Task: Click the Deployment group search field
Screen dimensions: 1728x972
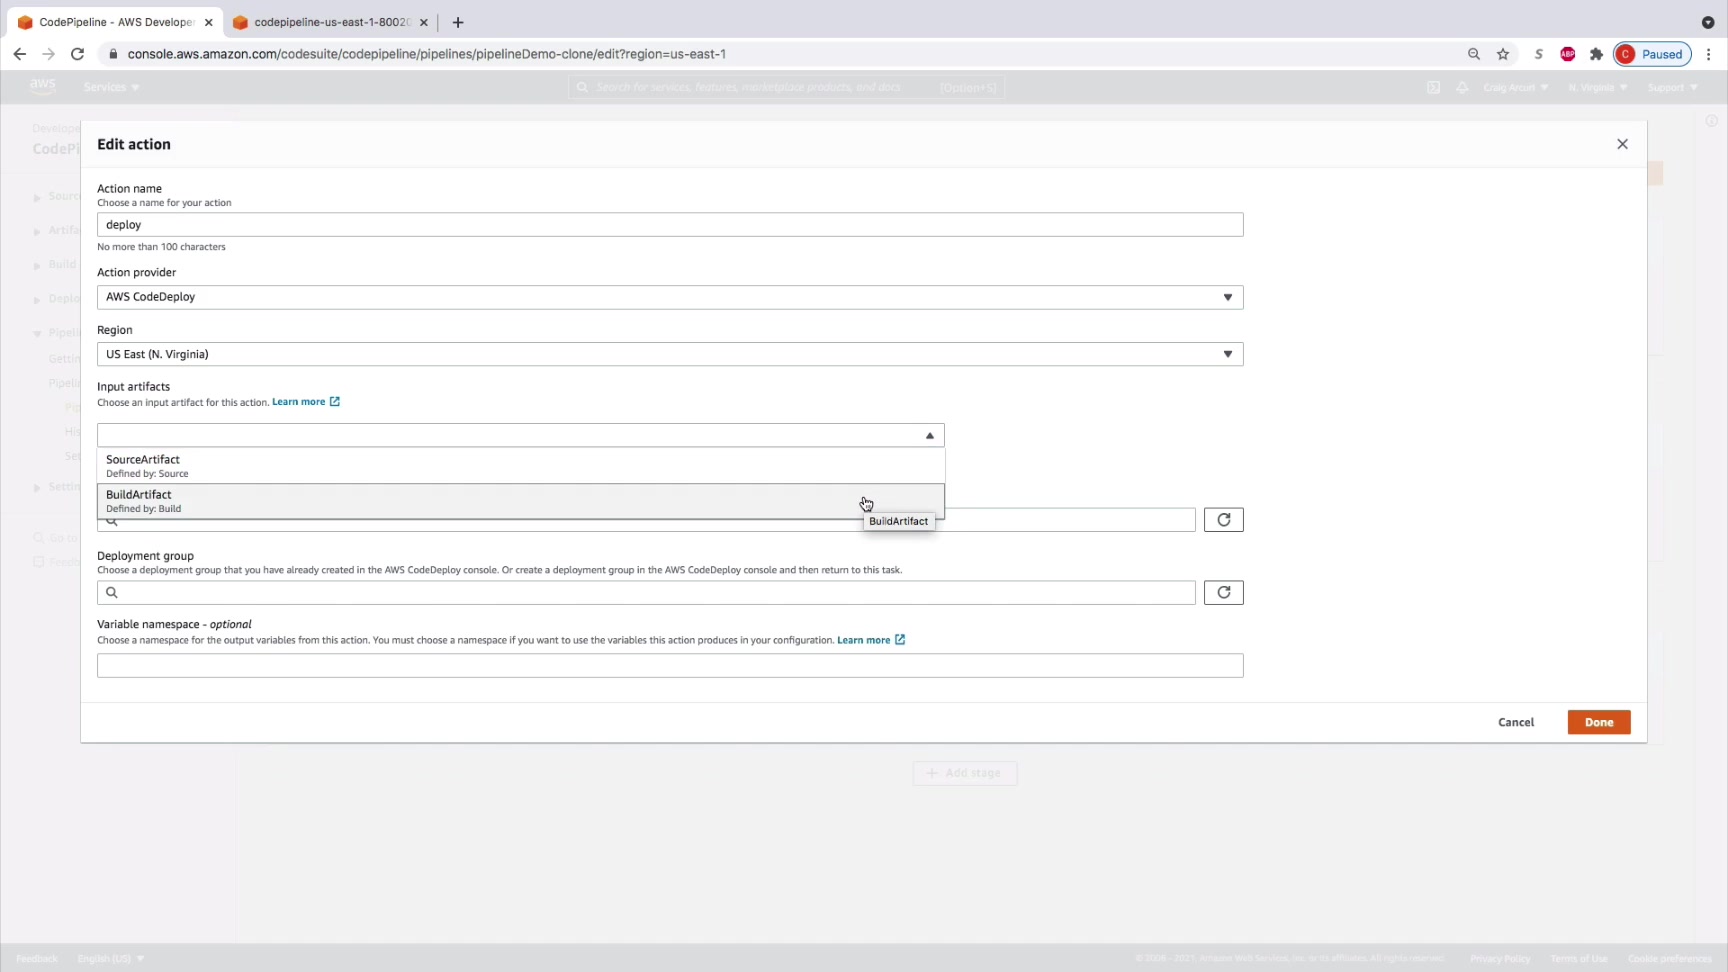Action: point(646,593)
